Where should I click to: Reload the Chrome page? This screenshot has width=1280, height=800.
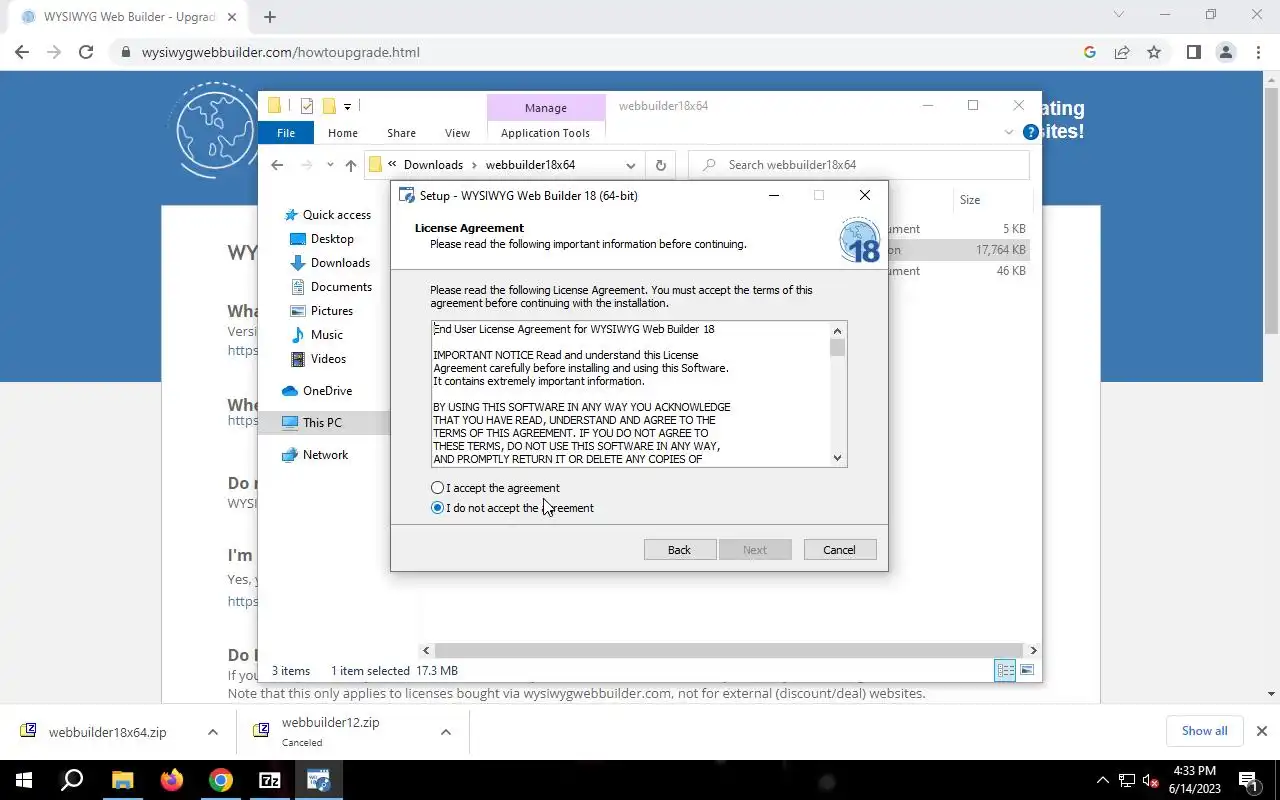86,52
